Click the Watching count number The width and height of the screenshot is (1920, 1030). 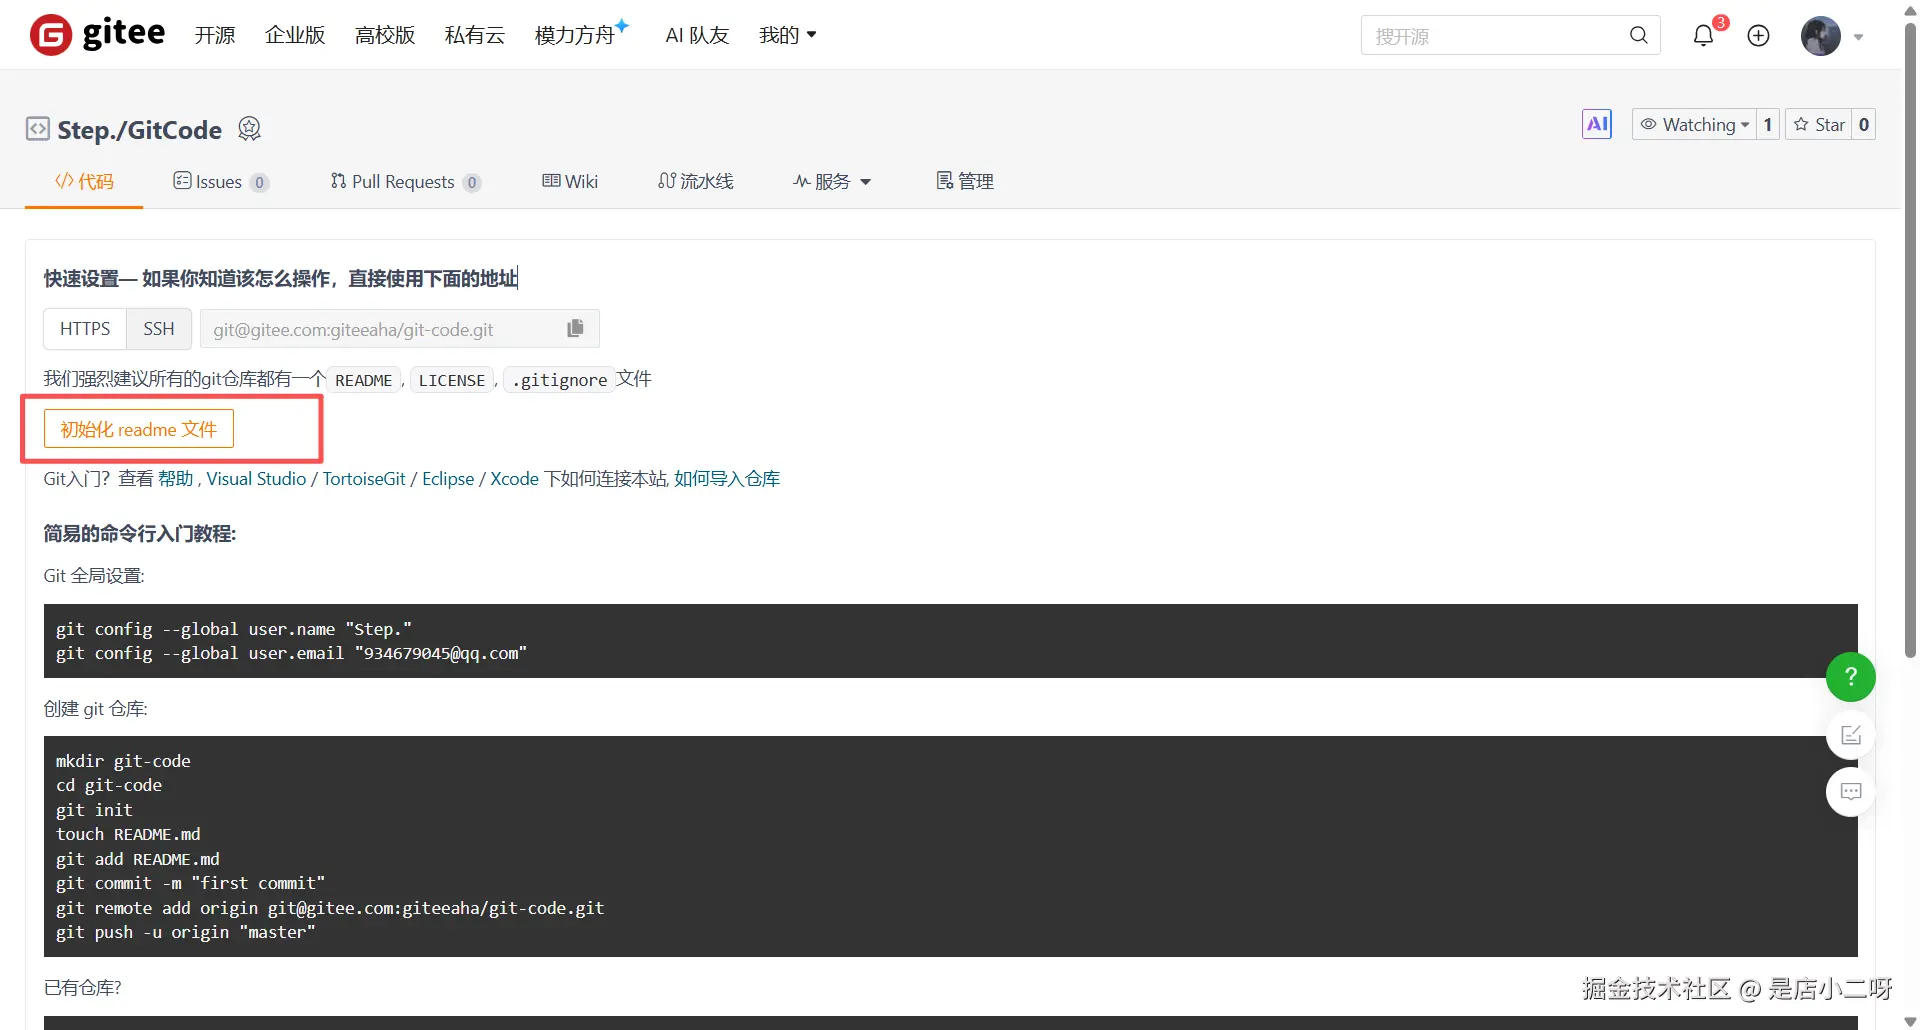1768,124
